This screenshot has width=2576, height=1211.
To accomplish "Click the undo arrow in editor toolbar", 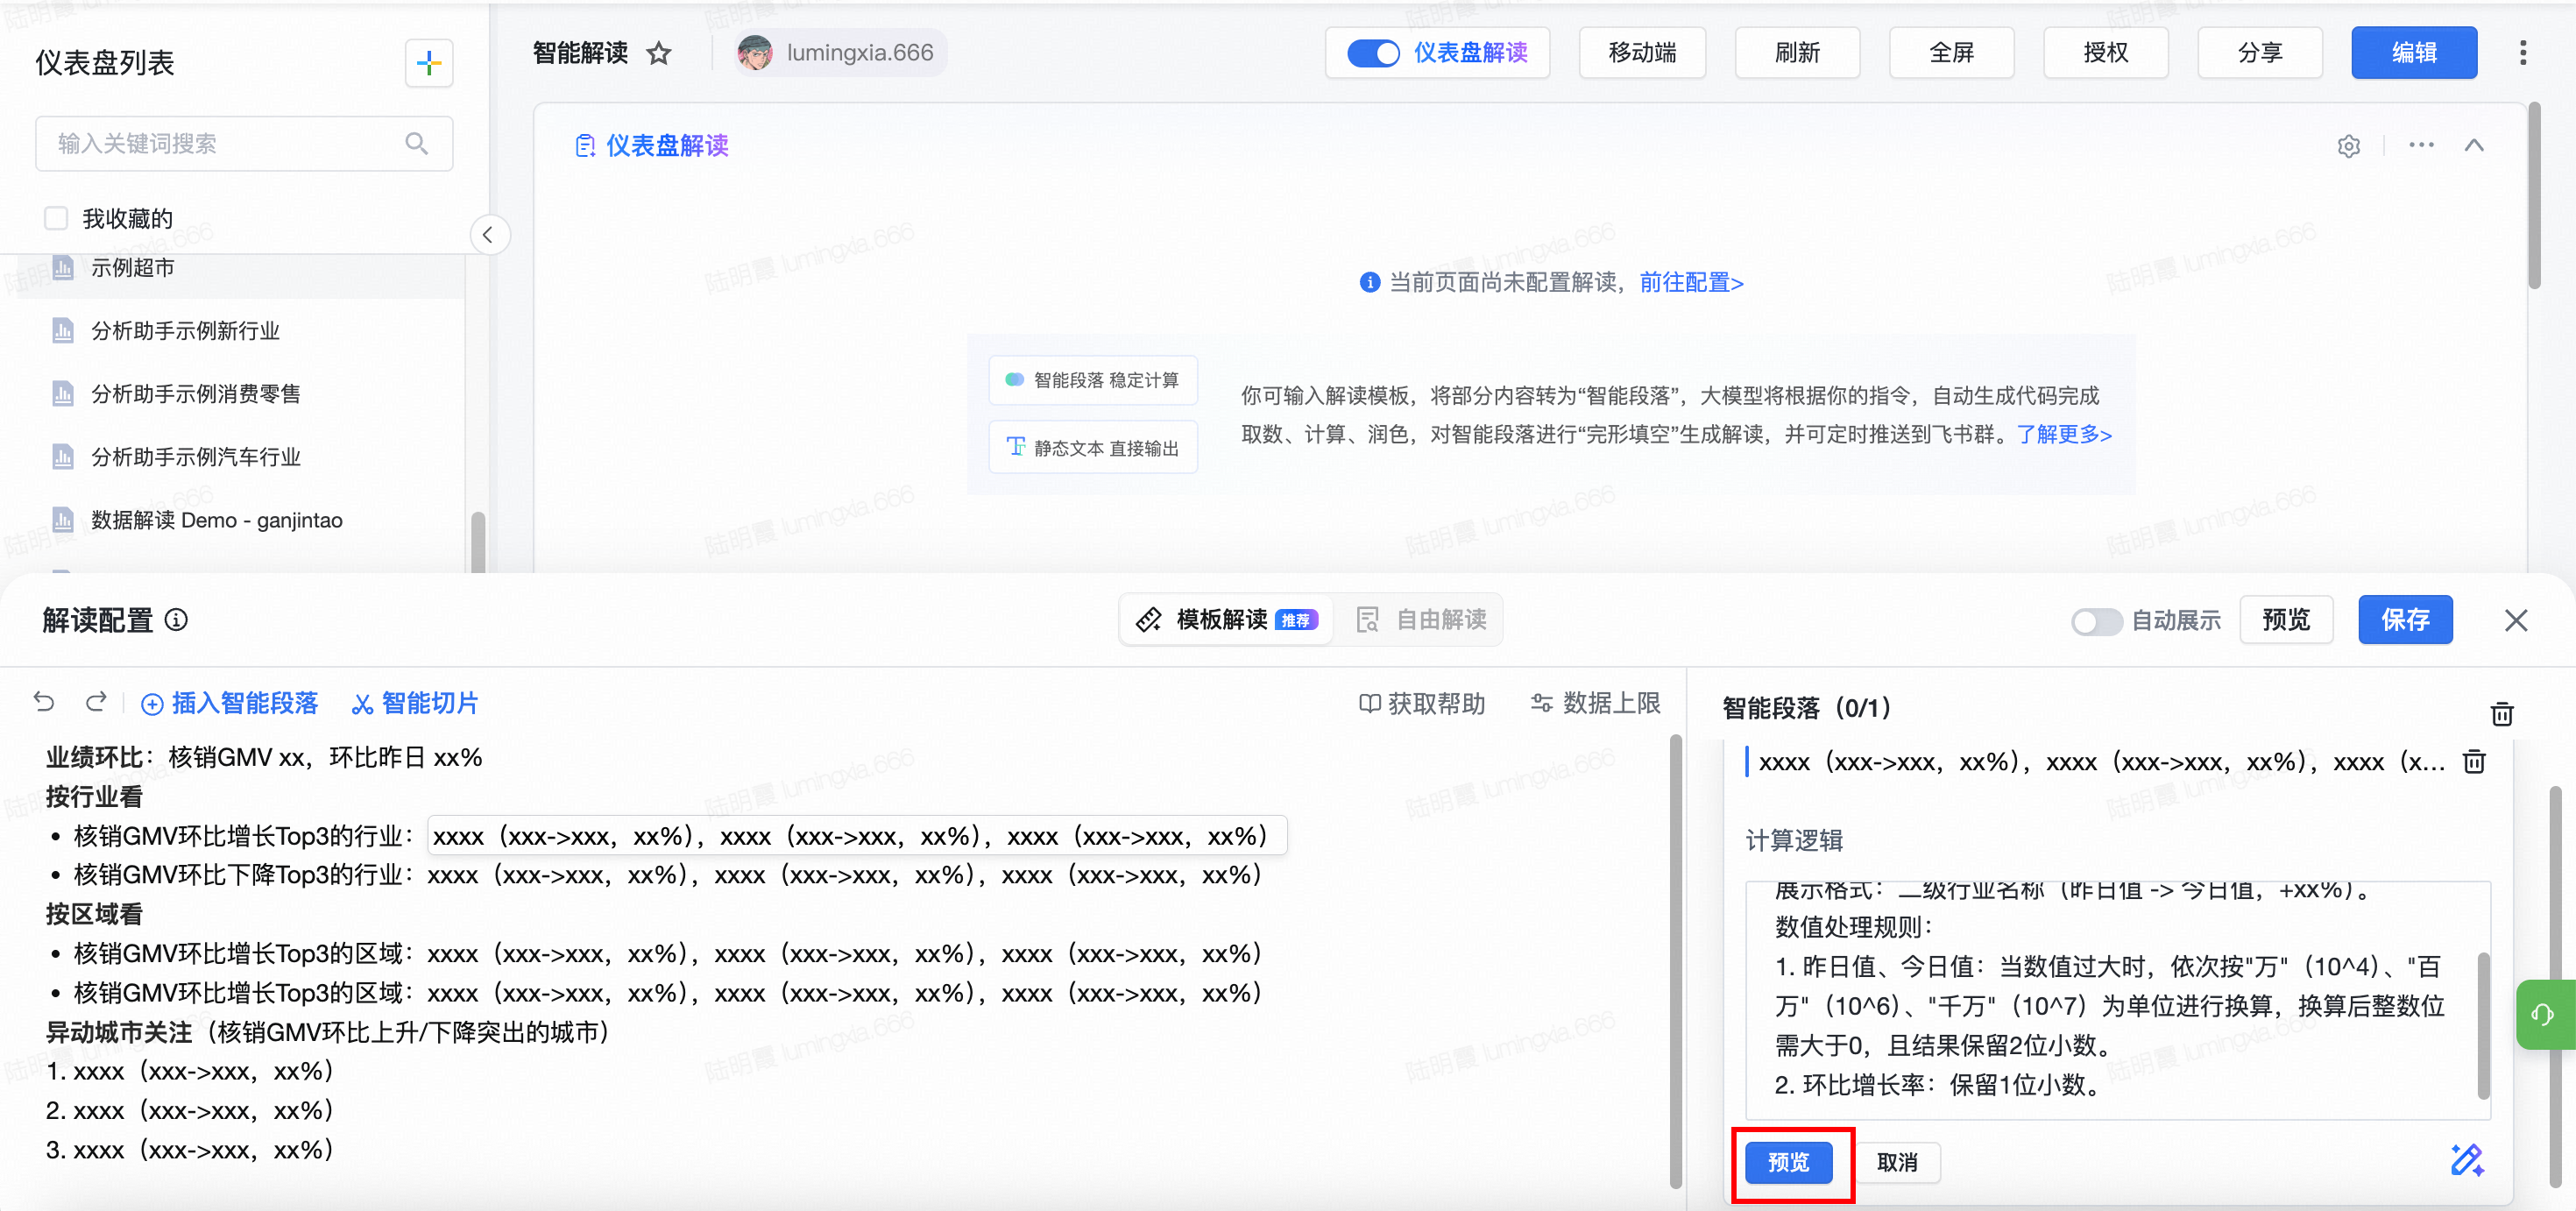I will tap(44, 702).
